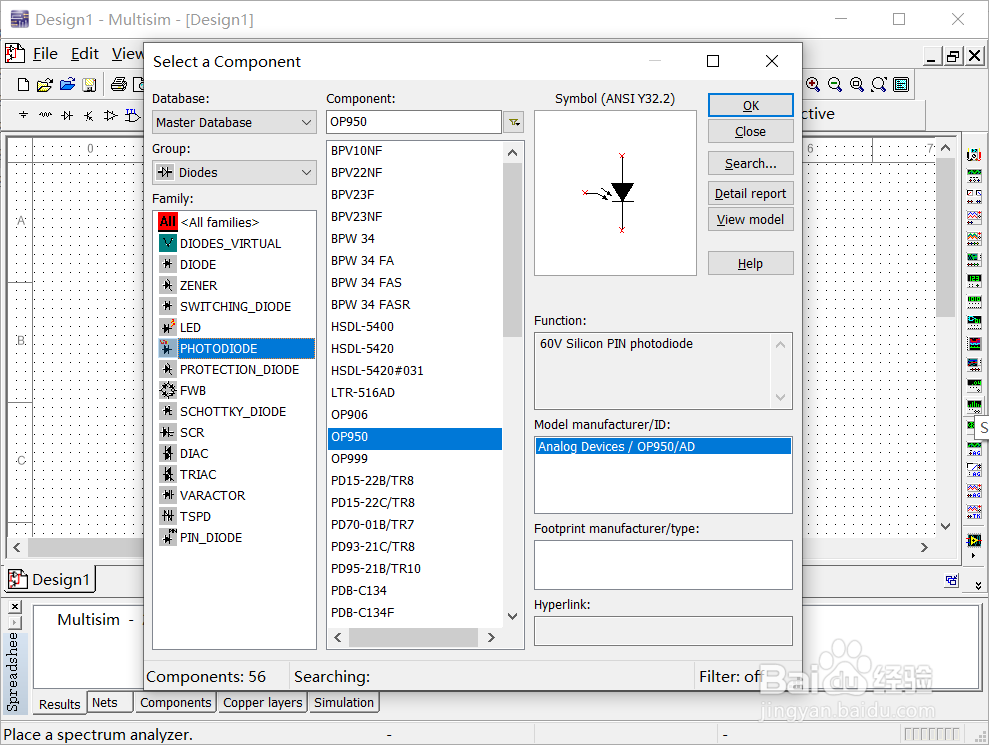Place a word generator instrument
Viewport: 989px width, 745px height.
(x=974, y=301)
